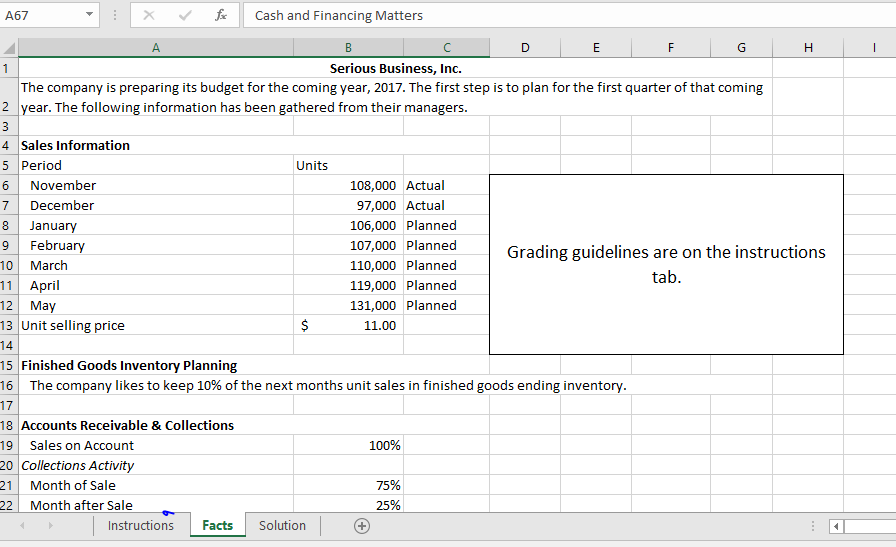Confirm entry with the checkmark icon
The width and height of the screenshot is (896, 547).
click(x=185, y=15)
